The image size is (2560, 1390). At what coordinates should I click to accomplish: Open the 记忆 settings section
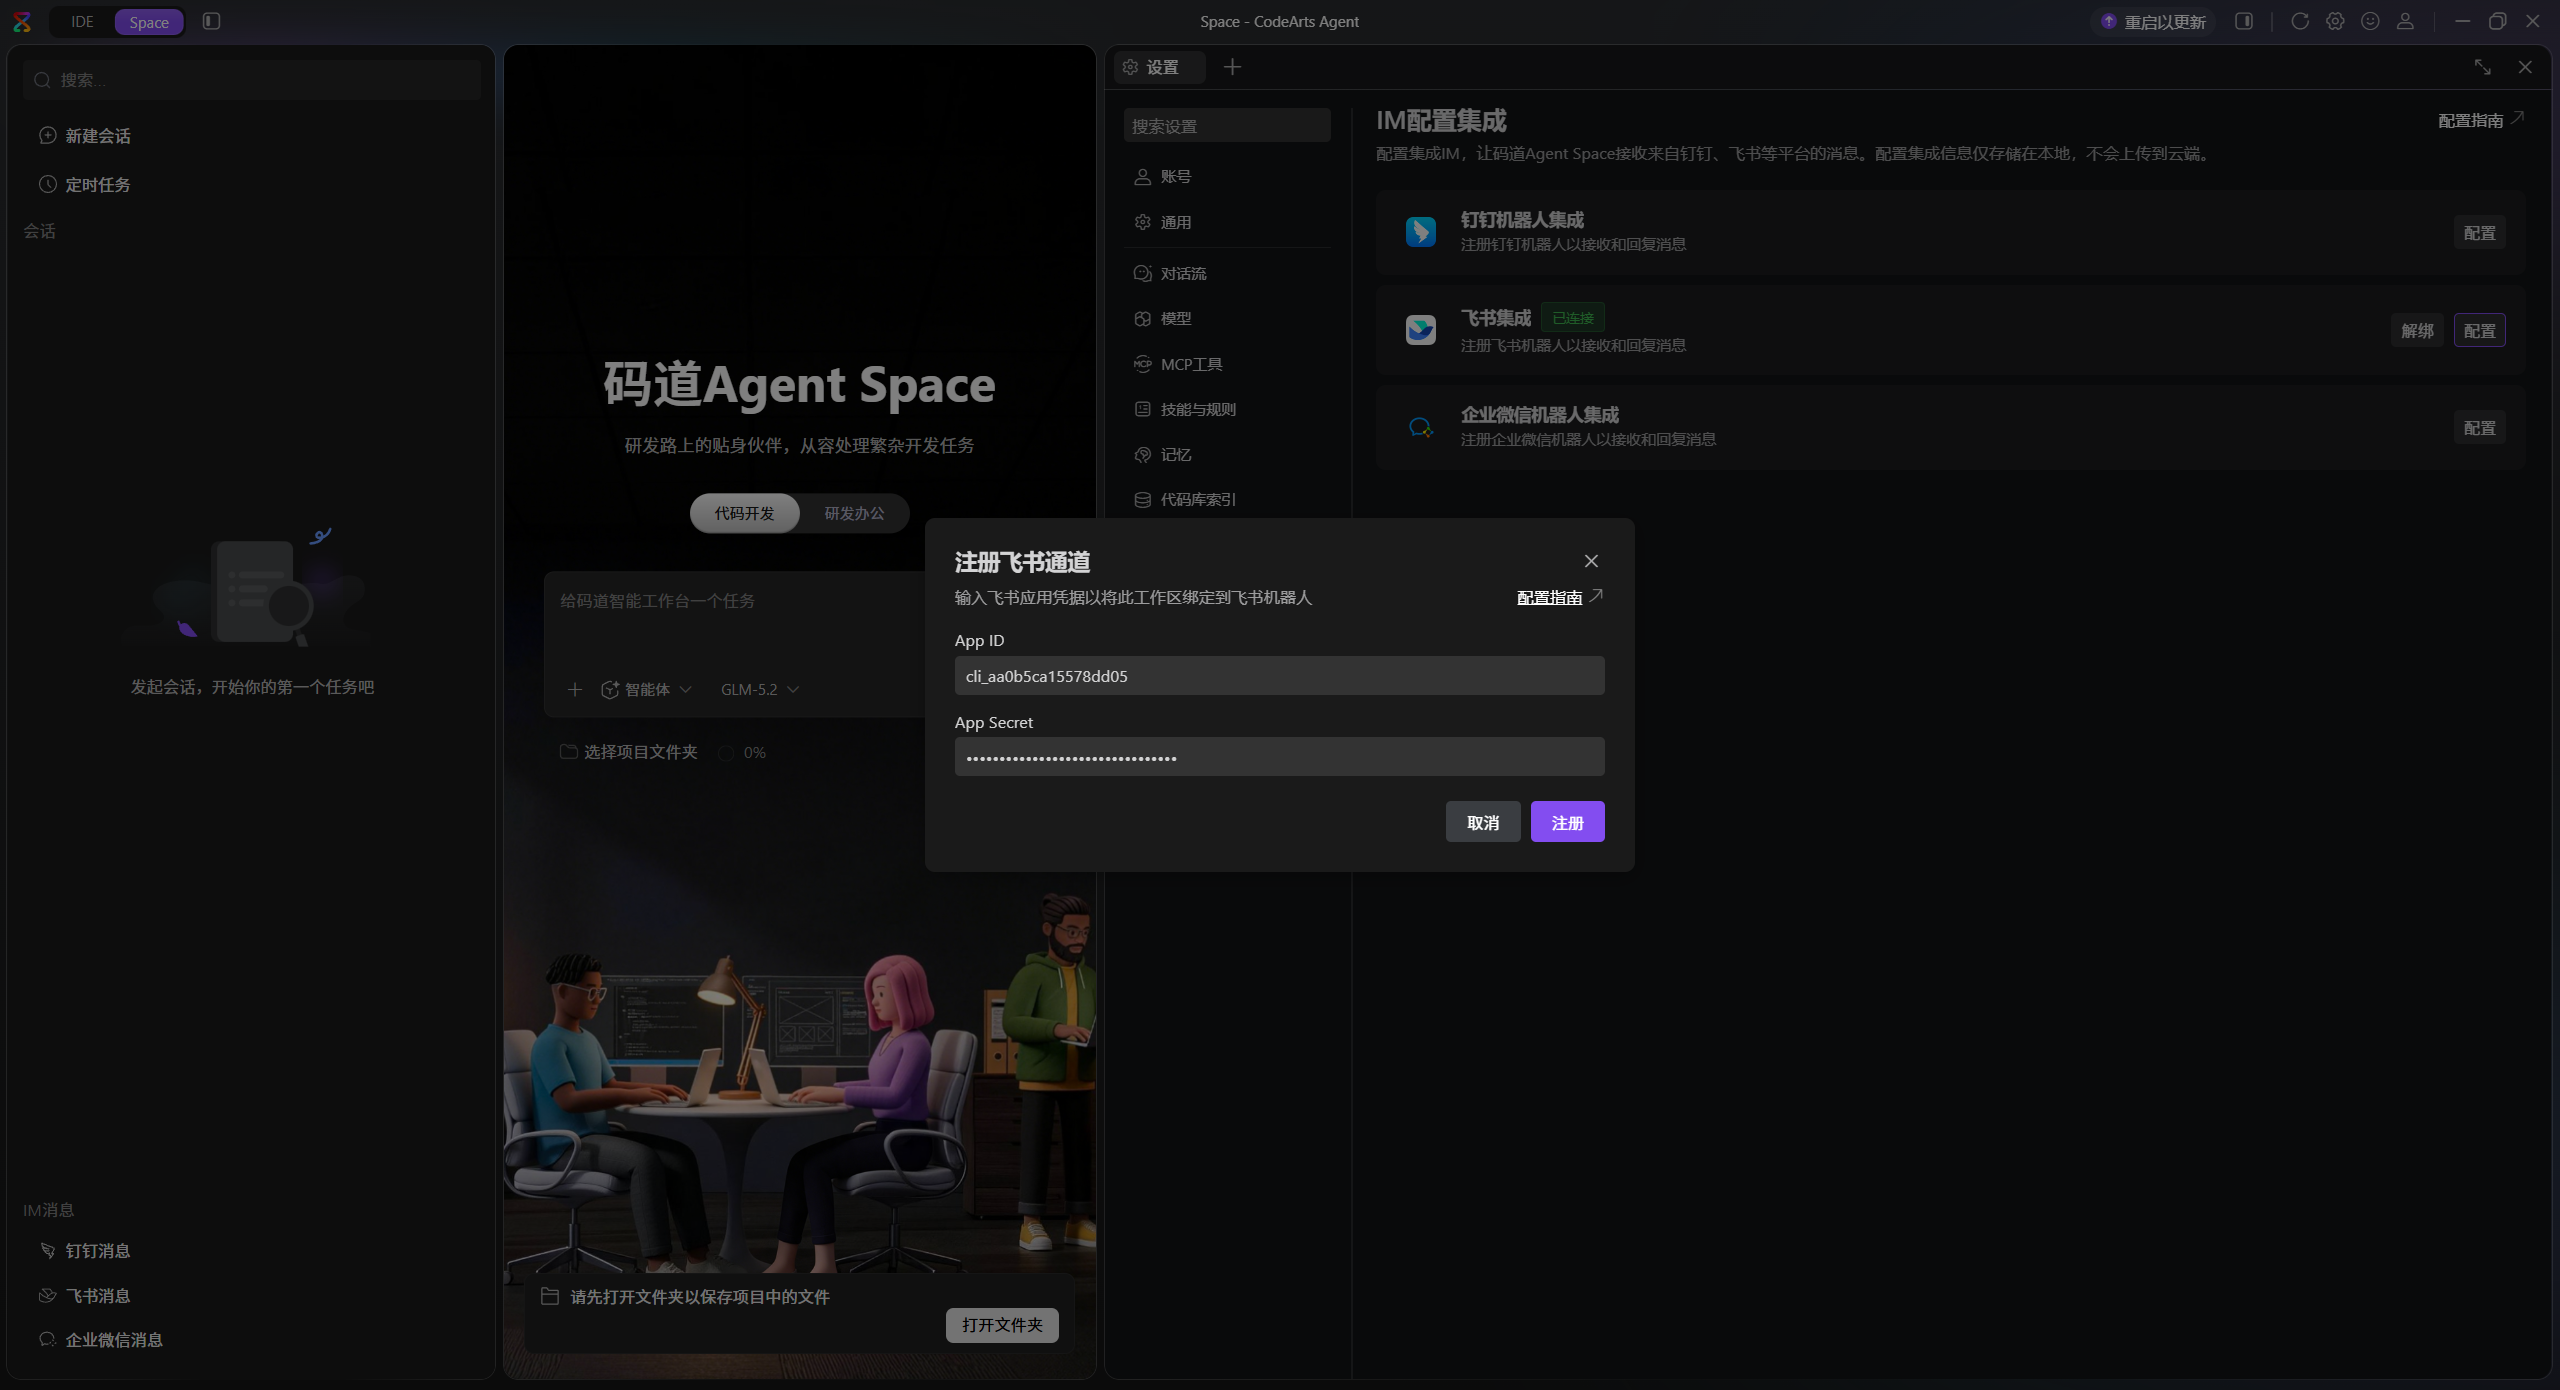pyautogui.click(x=1228, y=455)
